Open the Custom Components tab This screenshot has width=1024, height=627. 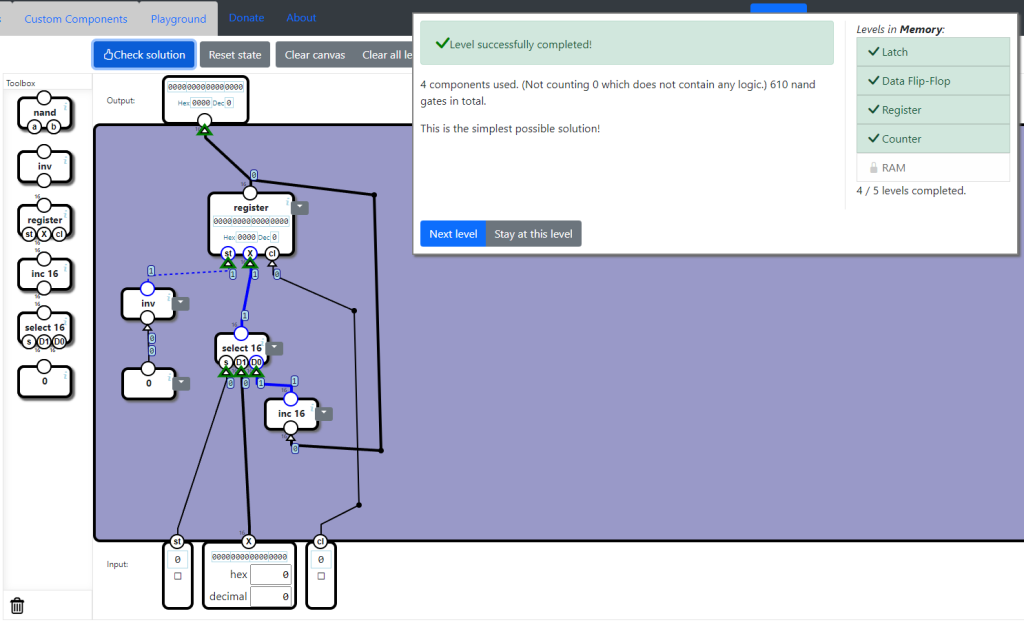[76, 19]
